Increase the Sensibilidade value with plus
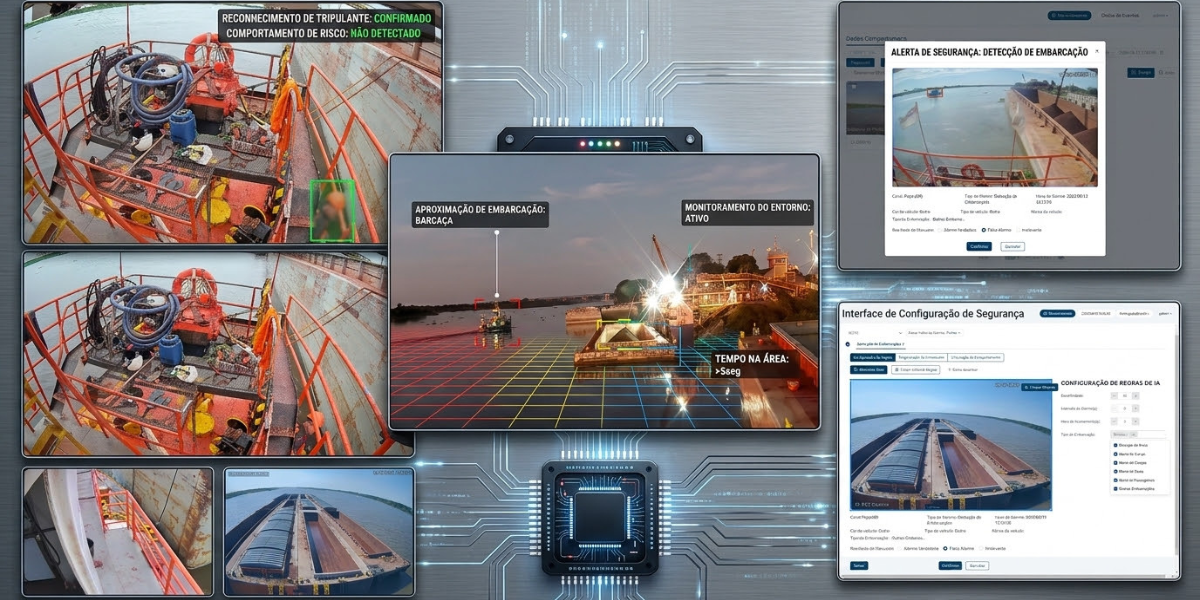The height and width of the screenshot is (600, 1200). point(1138,395)
